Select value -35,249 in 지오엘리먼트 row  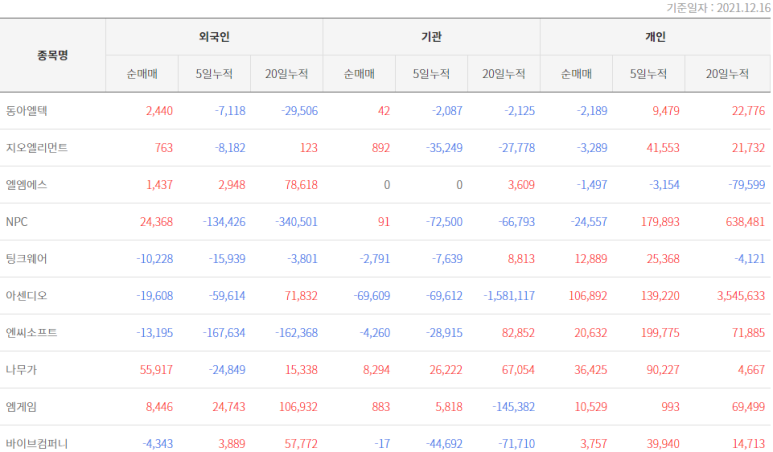[444, 148]
